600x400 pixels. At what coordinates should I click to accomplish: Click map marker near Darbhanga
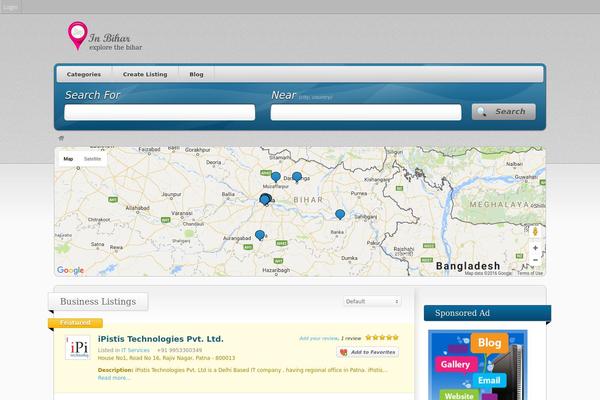point(296,177)
